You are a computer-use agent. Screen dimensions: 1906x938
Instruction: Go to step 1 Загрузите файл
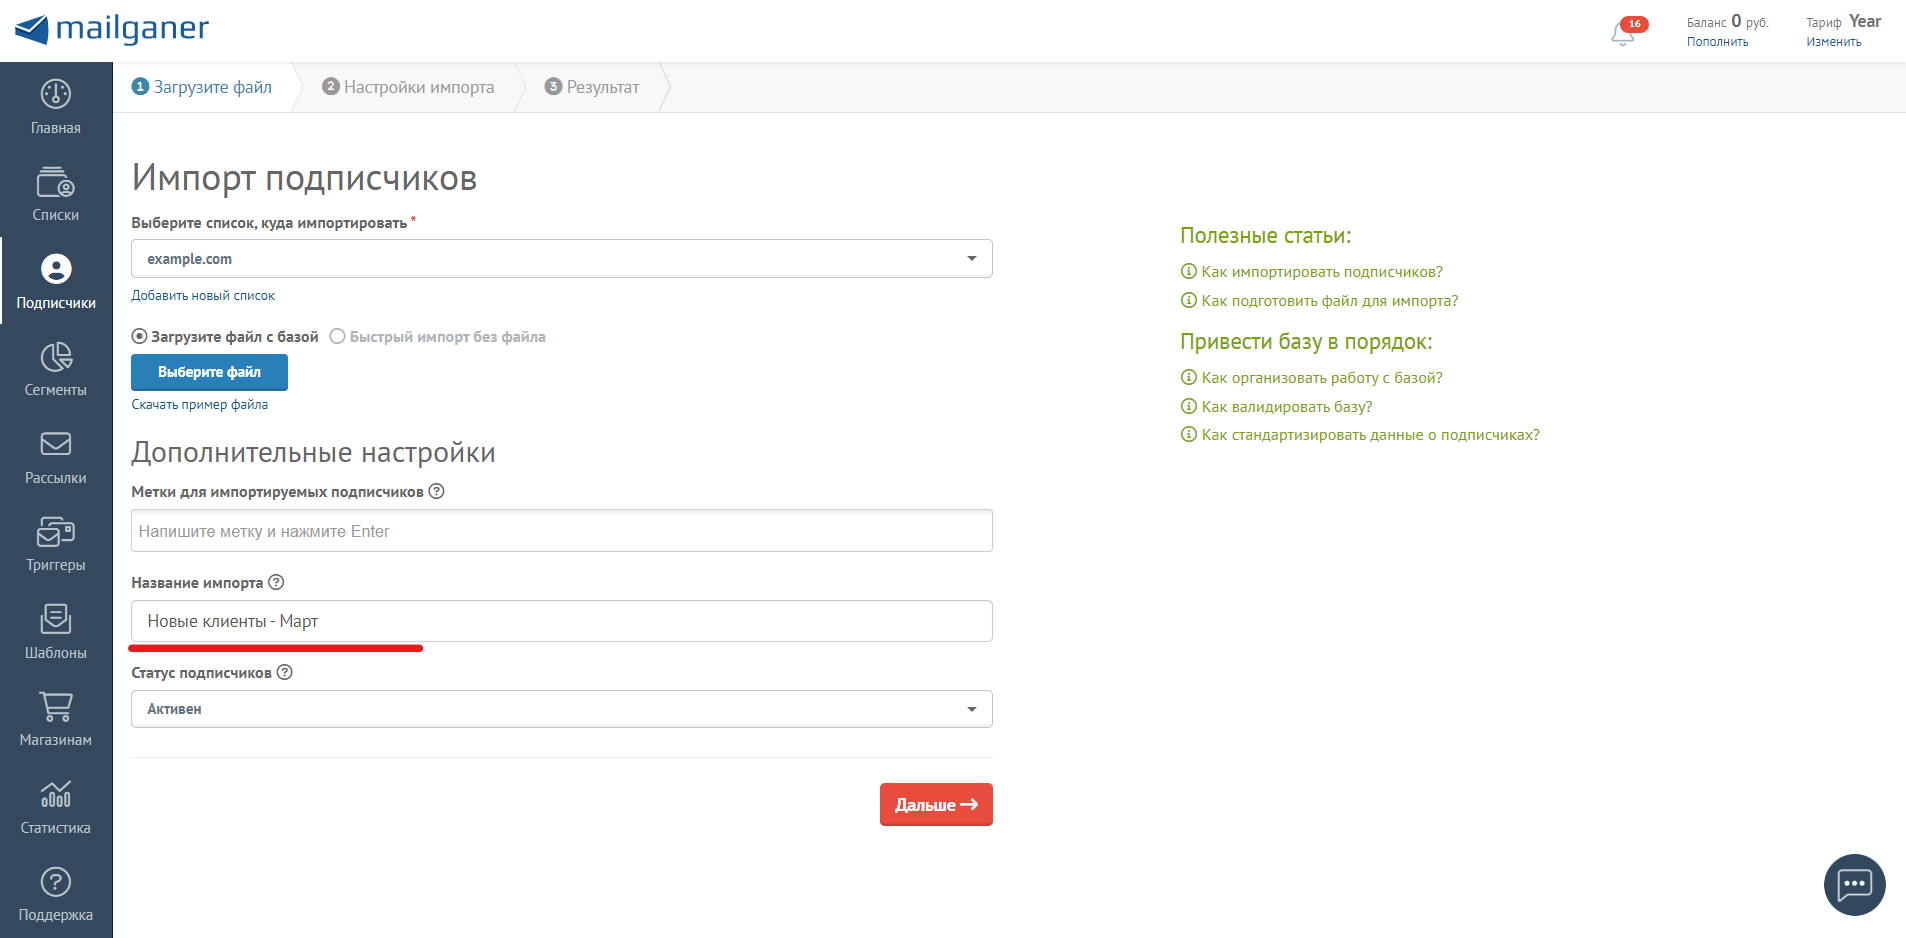point(202,87)
